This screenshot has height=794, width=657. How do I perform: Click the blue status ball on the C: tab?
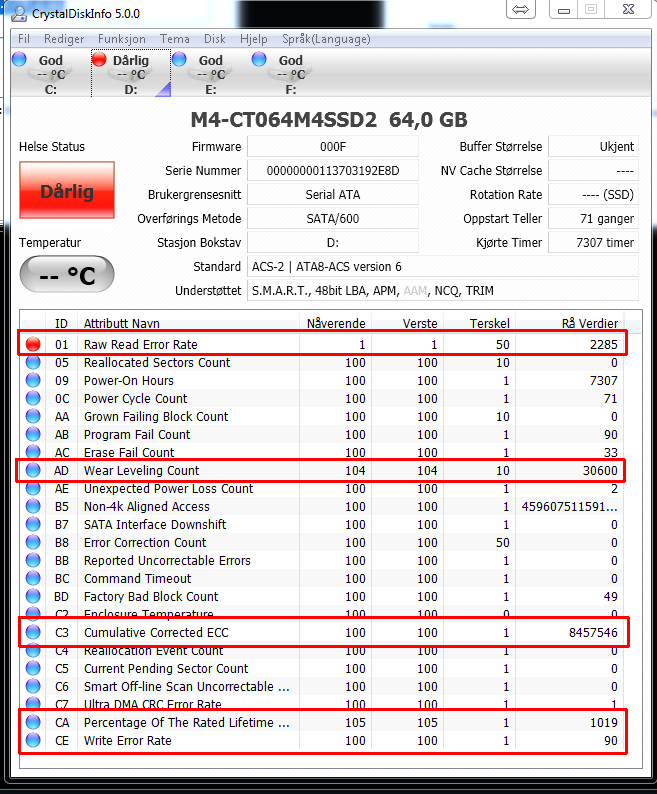point(20,60)
